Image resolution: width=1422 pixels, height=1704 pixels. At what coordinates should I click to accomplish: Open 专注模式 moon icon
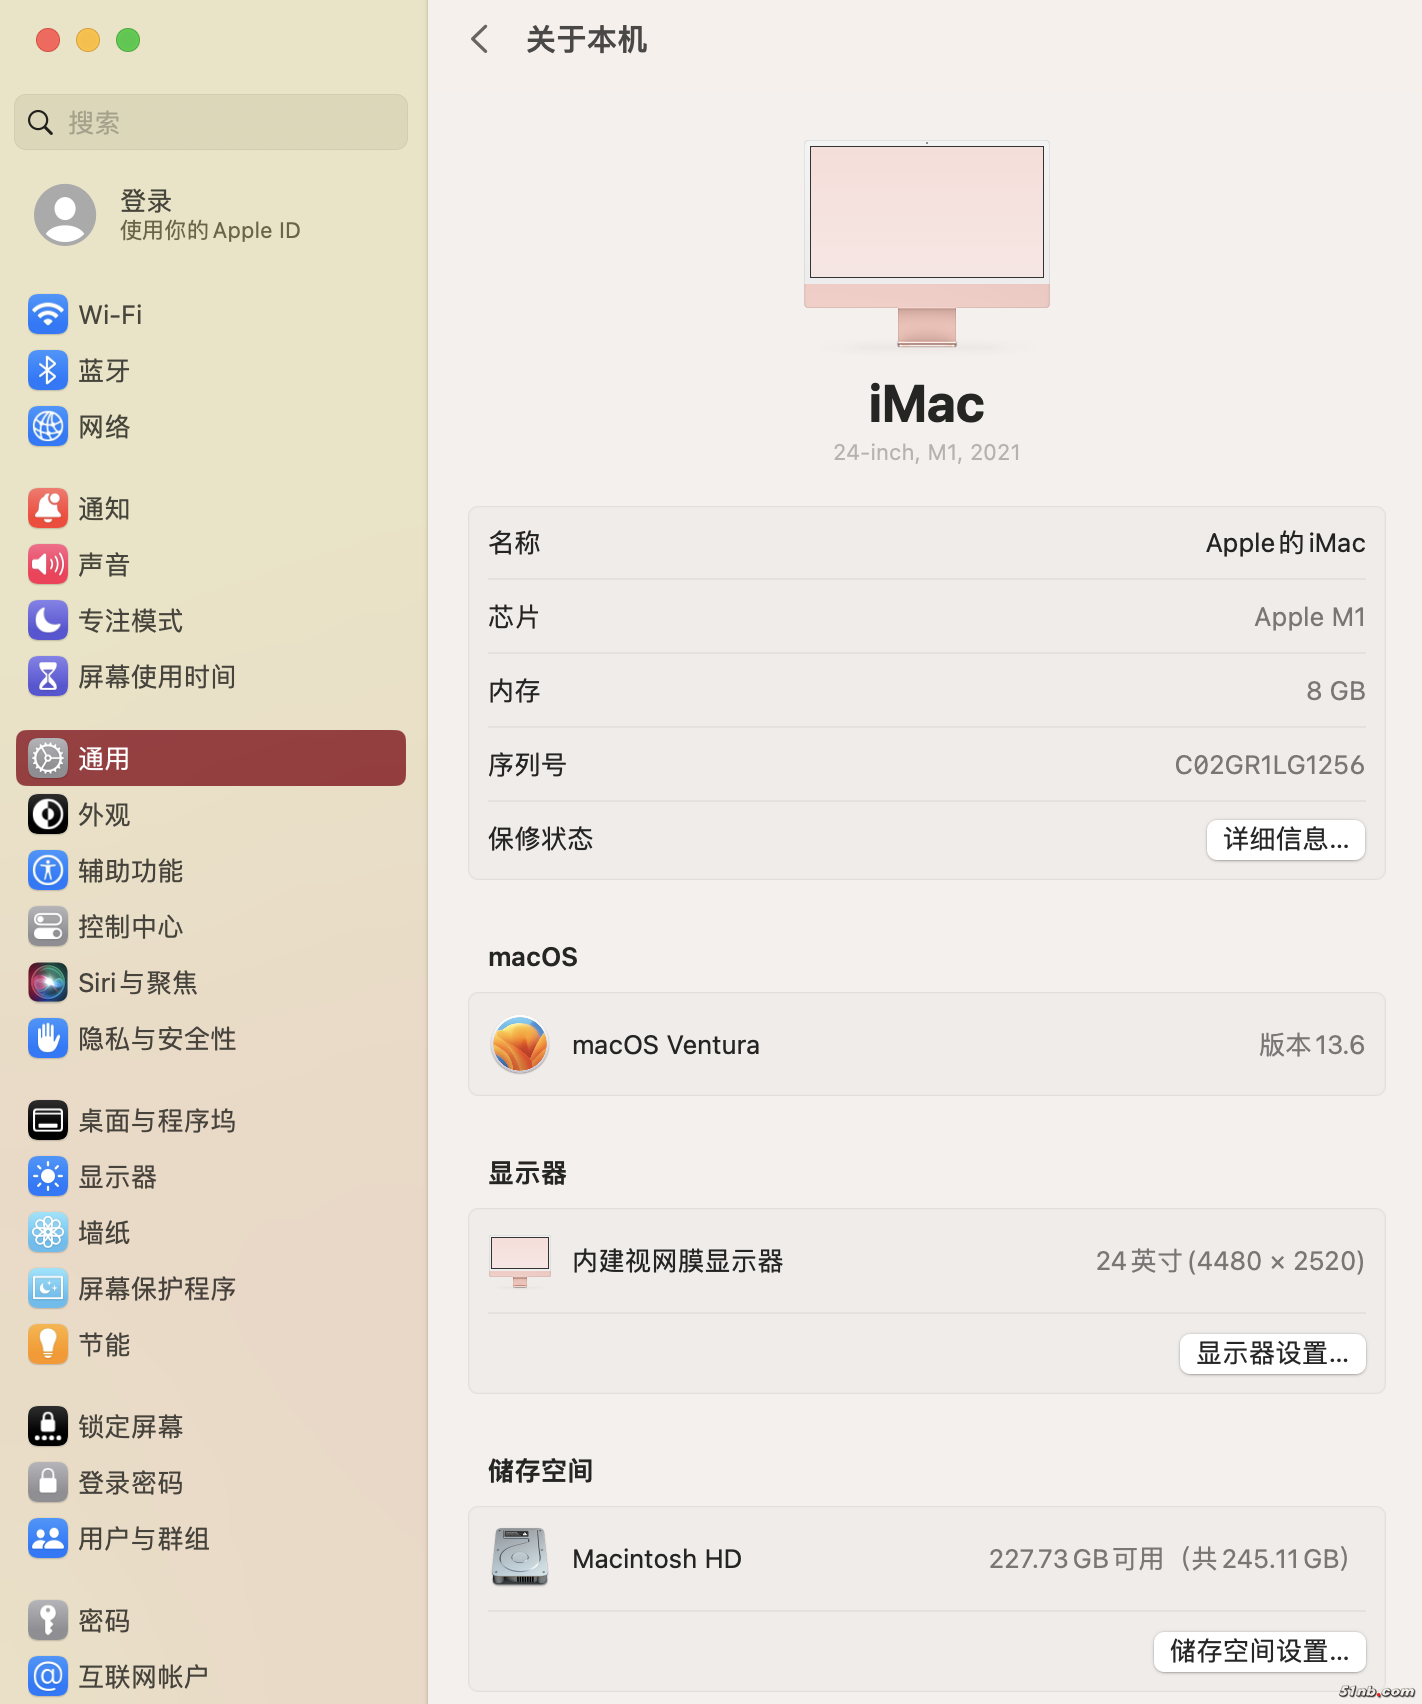[48, 621]
